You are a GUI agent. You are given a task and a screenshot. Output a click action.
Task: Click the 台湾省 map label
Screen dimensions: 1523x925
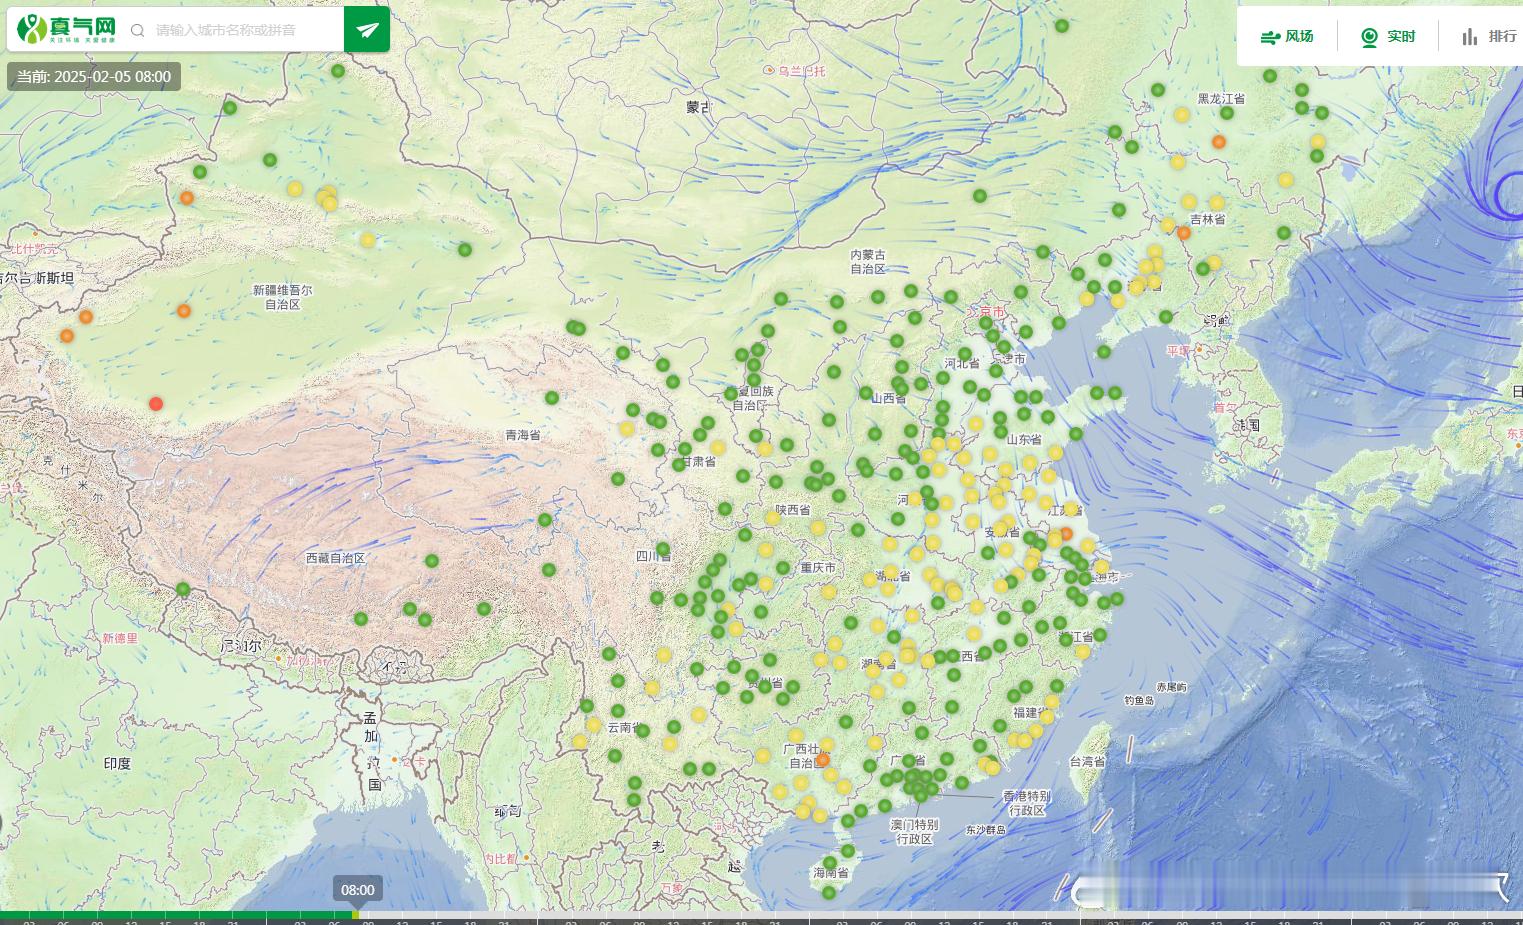1088,761
